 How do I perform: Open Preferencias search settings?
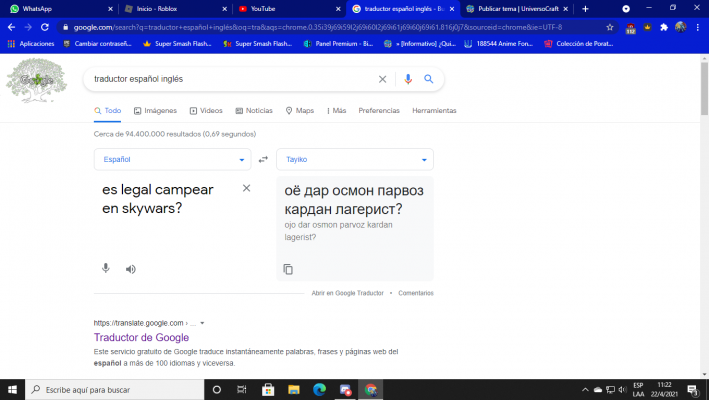379,111
